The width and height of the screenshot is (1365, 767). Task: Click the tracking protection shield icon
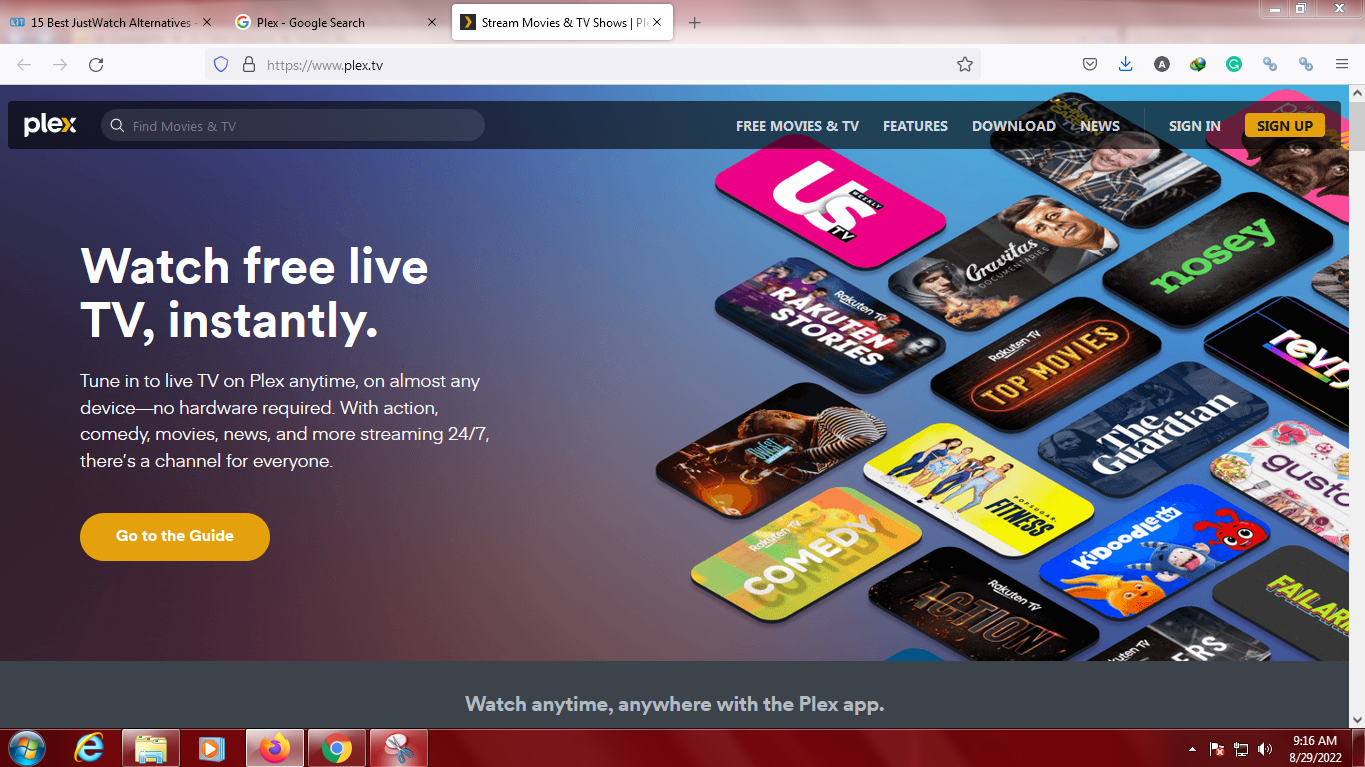[222, 65]
